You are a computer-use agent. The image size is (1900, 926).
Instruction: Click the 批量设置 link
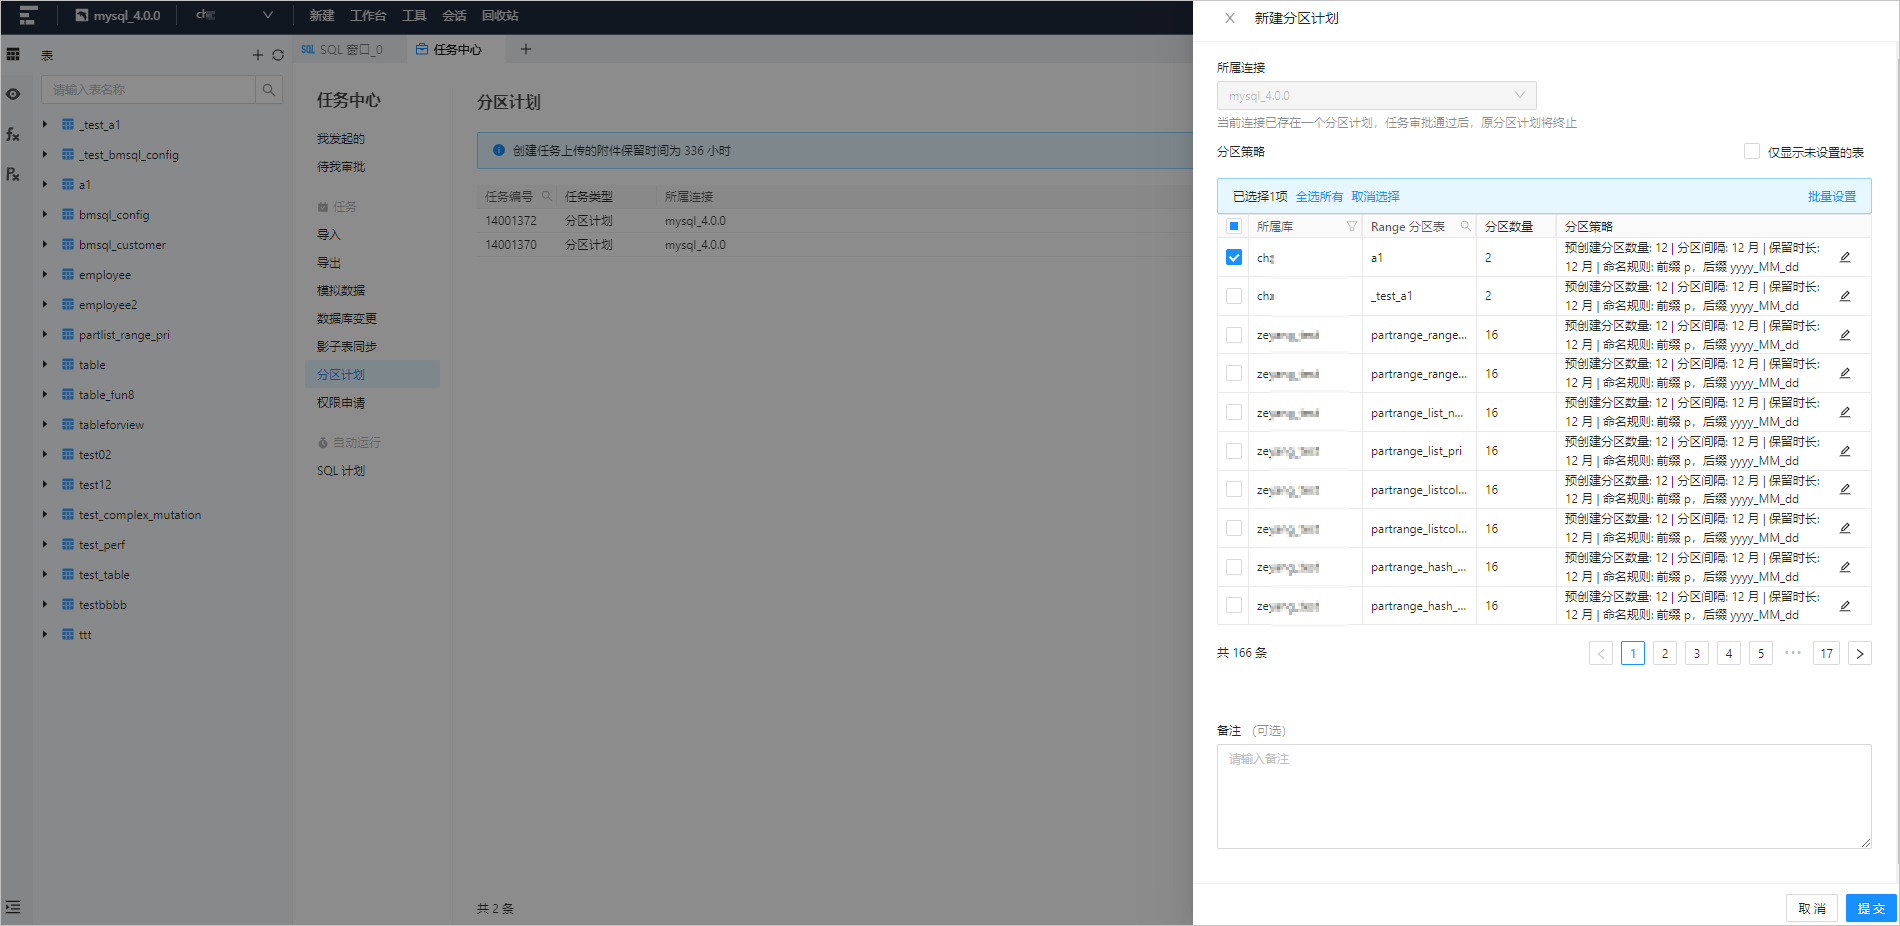pos(1832,196)
